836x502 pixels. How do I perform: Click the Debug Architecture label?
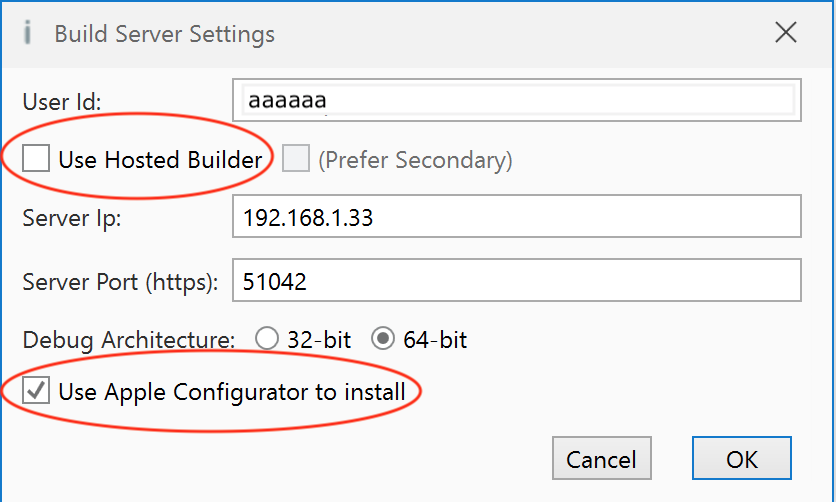pos(129,340)
